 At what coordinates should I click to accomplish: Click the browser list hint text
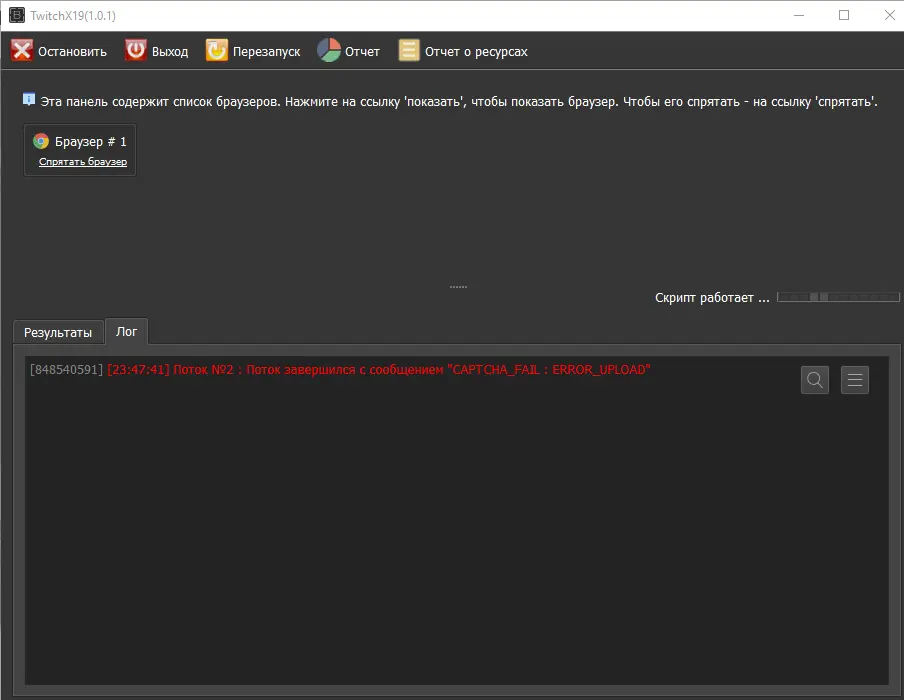click(459, 102)
